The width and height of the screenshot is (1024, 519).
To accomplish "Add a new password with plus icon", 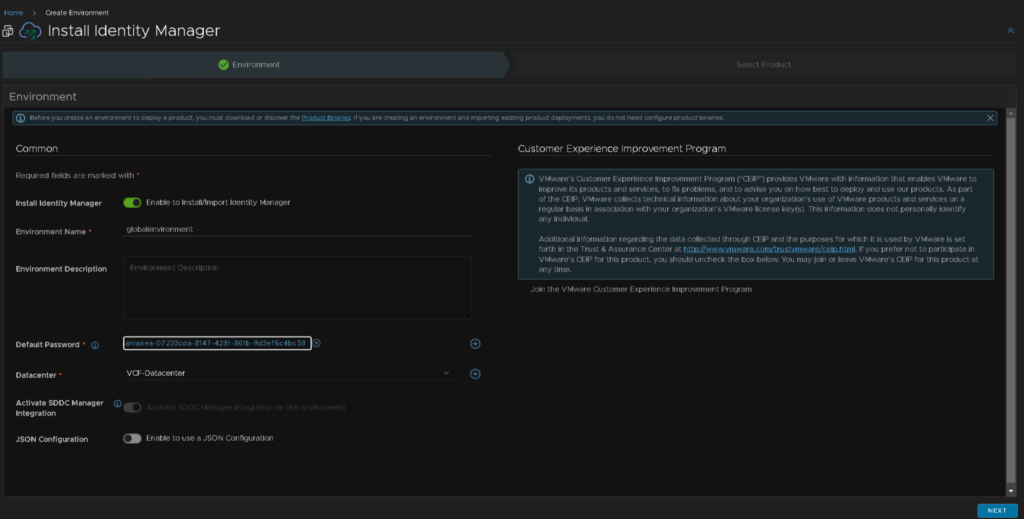I will pos(475,343).
